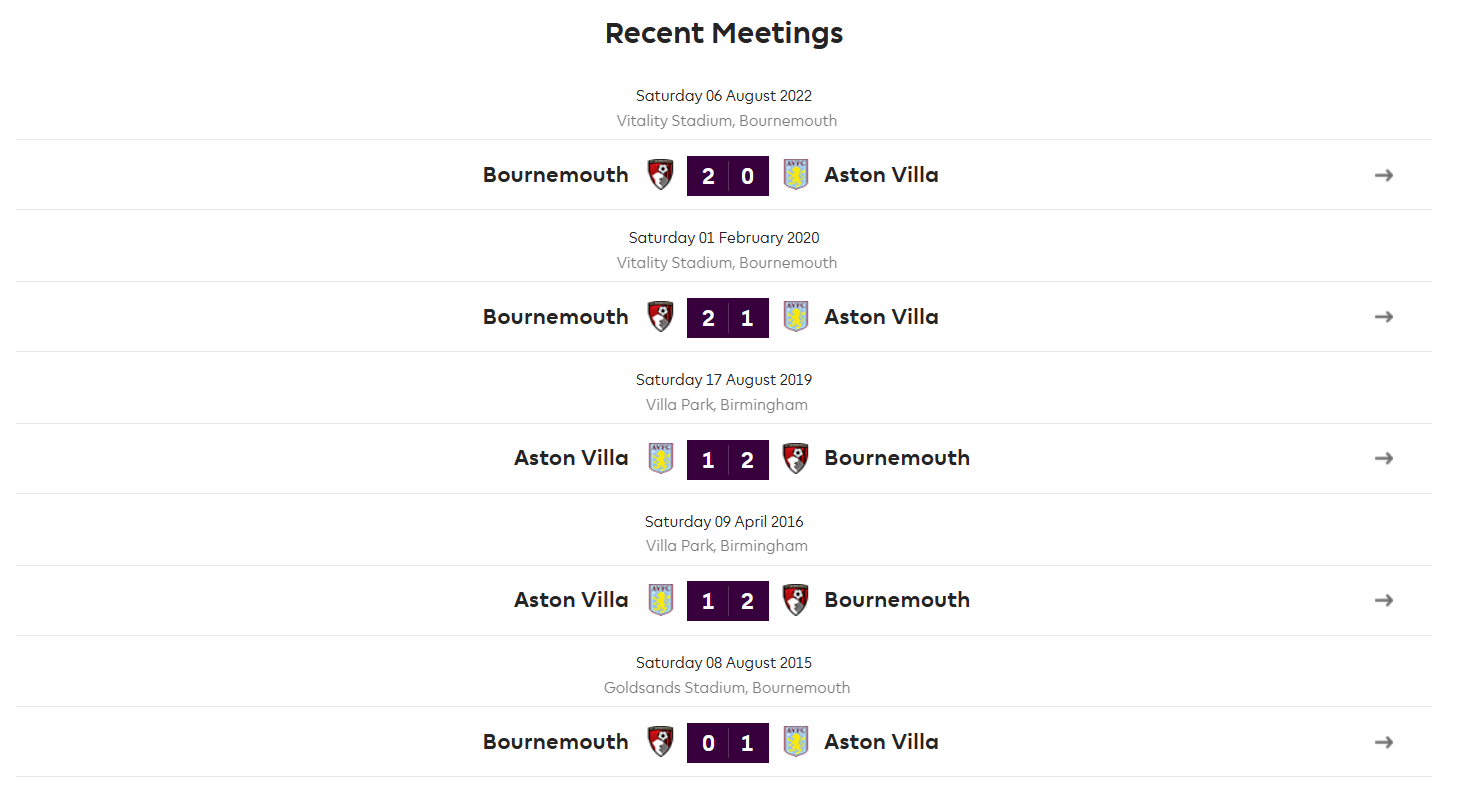Viewport: 1460px width, 811px height.
Task: Click Aston Villa name in February 2020 match
Action: click(x=881, y=317)
